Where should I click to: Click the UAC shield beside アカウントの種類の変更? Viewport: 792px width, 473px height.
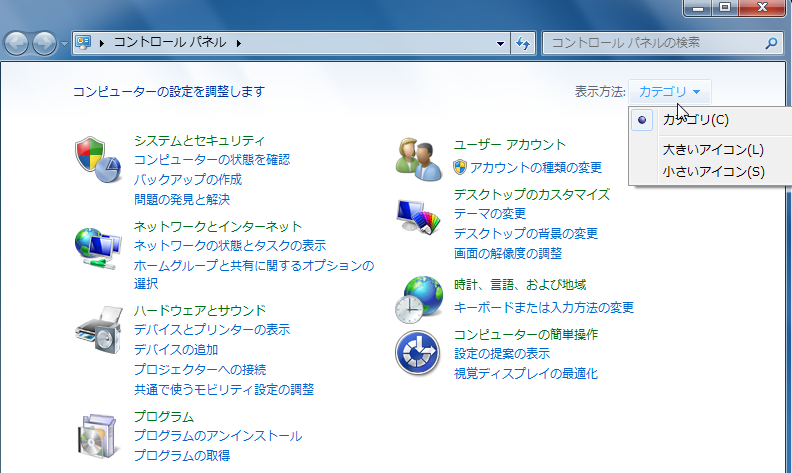click(460, 167)
